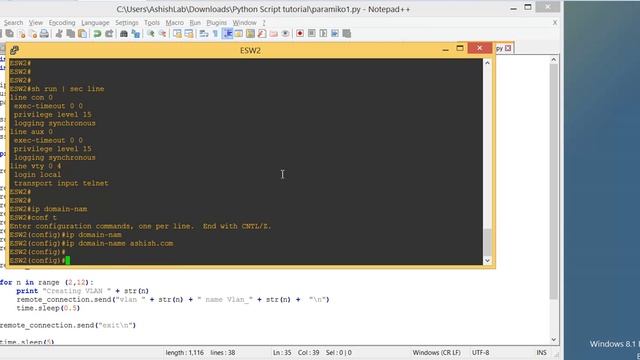Toggle the highlighted Indent Guide button
Viewport: 640px width, 360px height.
click(227, 34)
